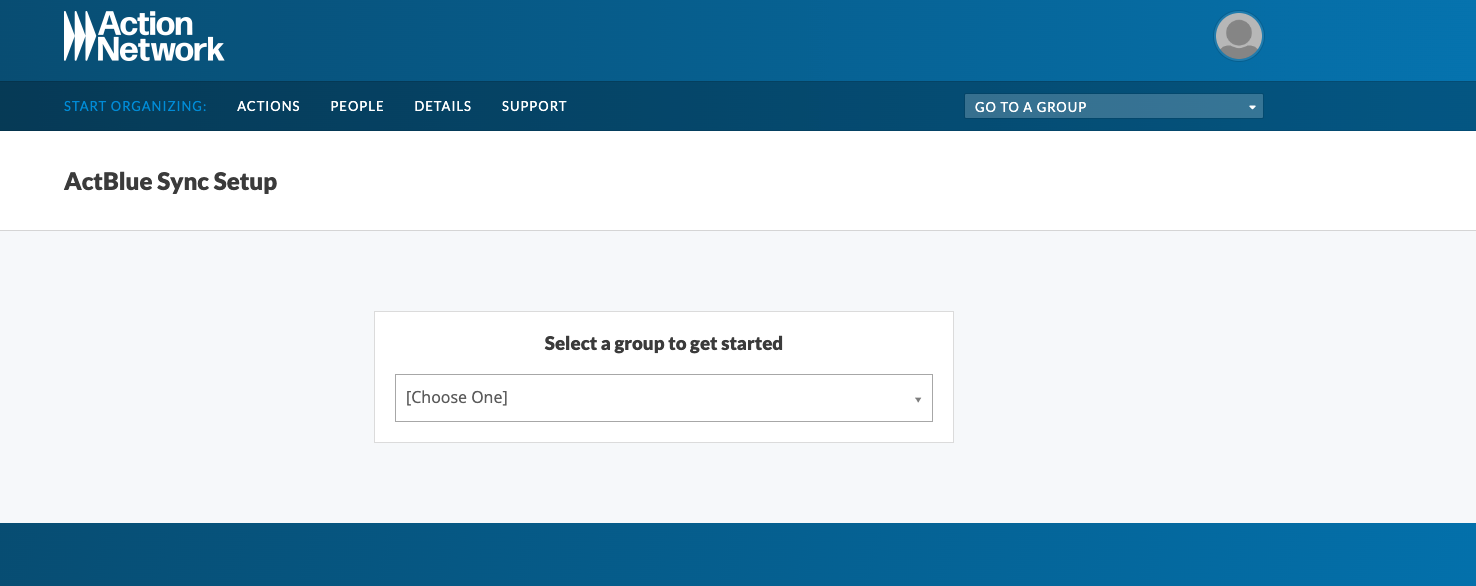Open the People menu
The height and width of the screenshot is (586, 1476).
357,106
